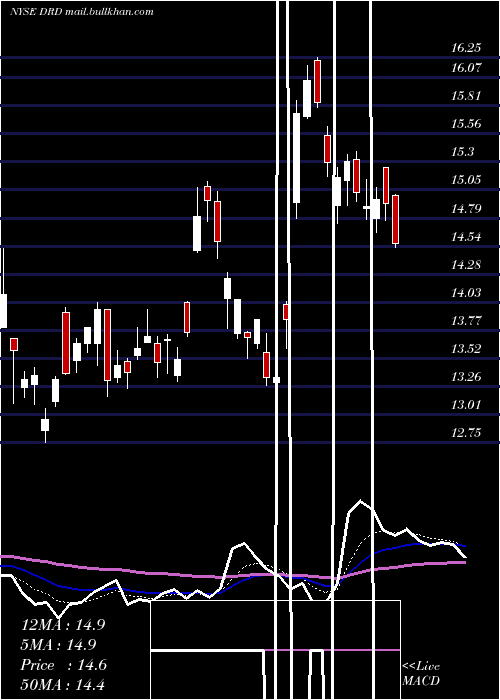Viewport: 500px width, 700px height.
Task: Click the highest red candlestick near 16.25
Action: (317, 82)
